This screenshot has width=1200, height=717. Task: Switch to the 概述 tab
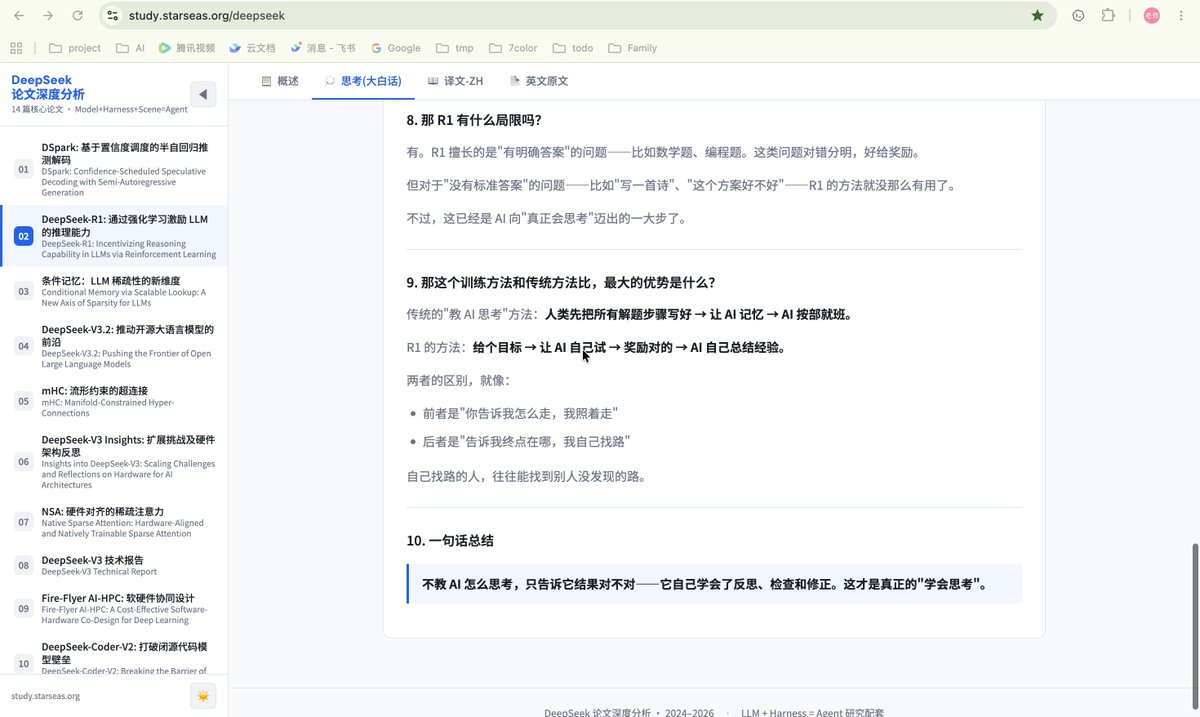coord(279,81)
